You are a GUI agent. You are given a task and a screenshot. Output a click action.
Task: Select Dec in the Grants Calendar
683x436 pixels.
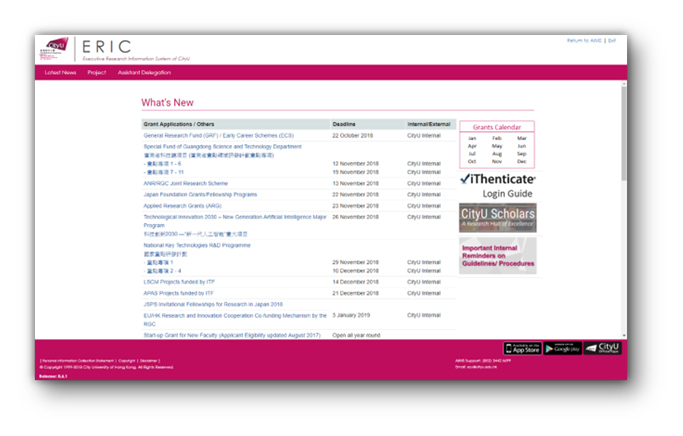521,161
